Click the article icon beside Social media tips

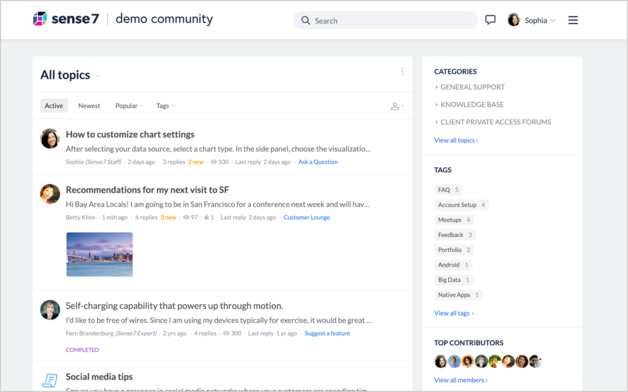pos(50,380)
